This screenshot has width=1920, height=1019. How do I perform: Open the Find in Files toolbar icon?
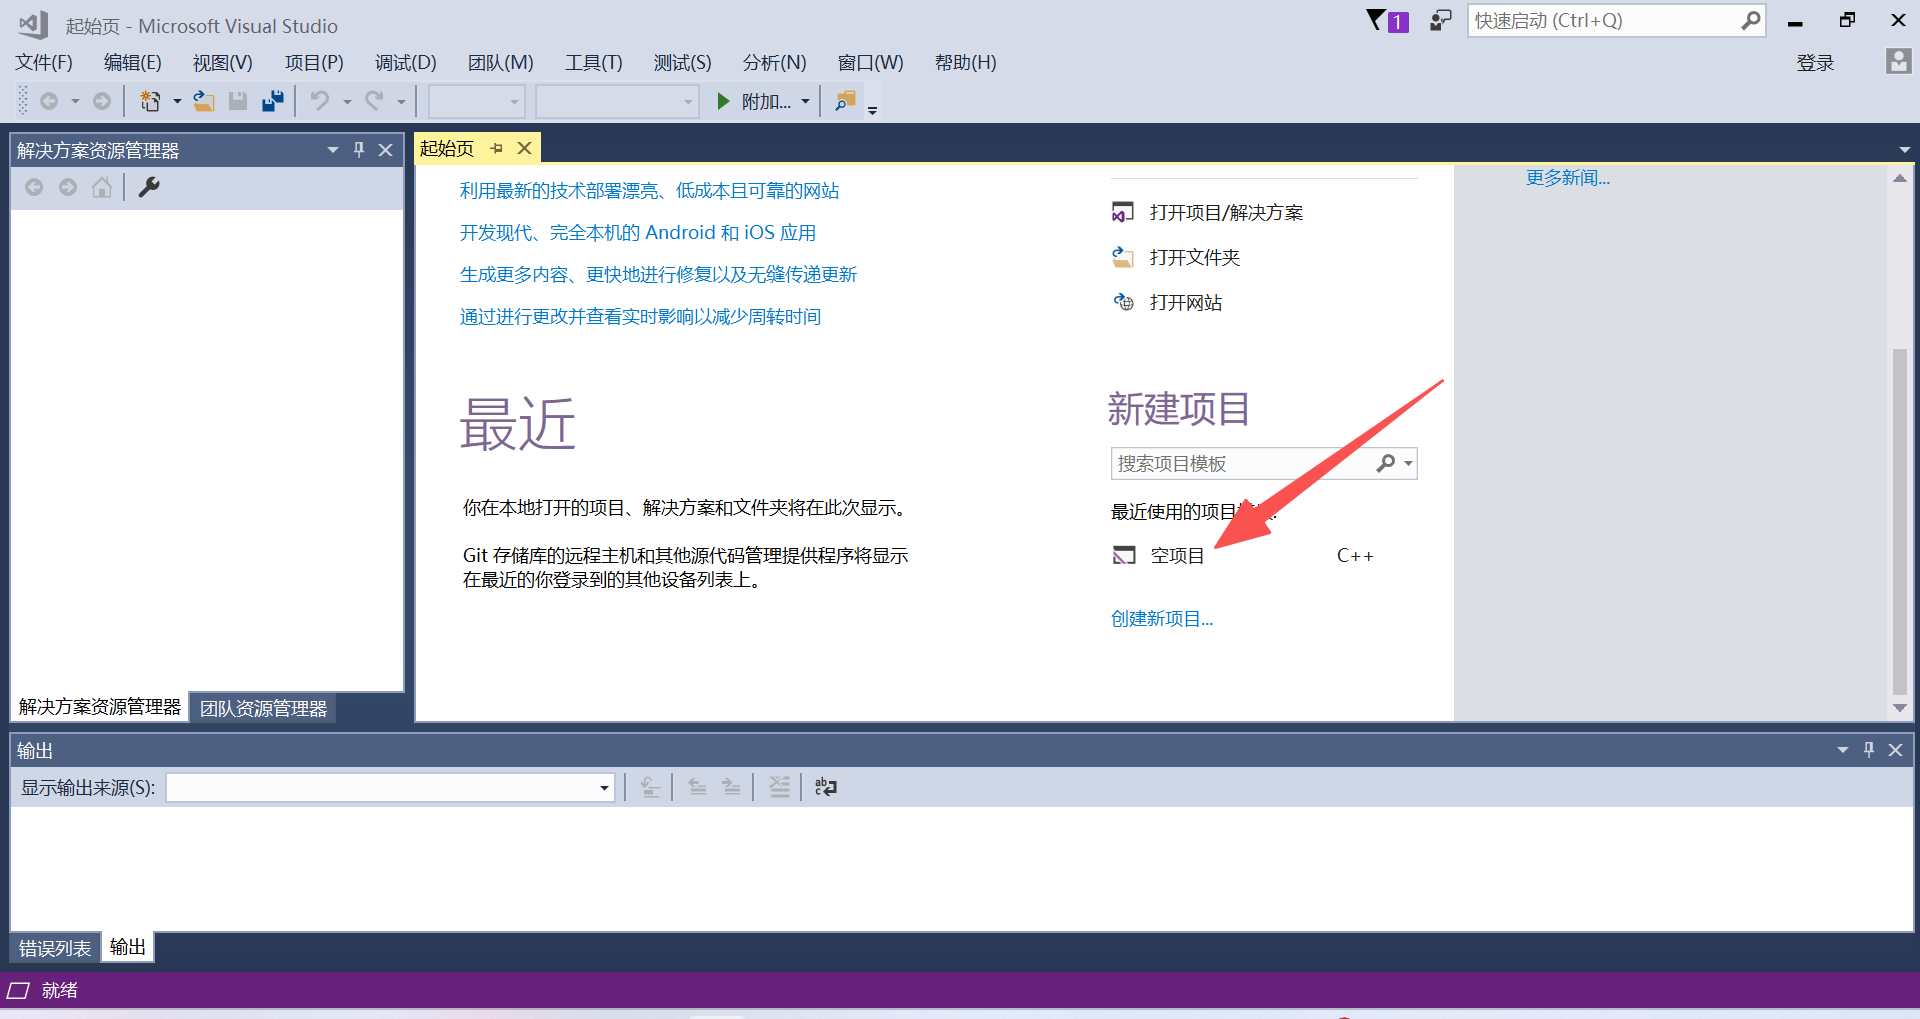[845, 100]
